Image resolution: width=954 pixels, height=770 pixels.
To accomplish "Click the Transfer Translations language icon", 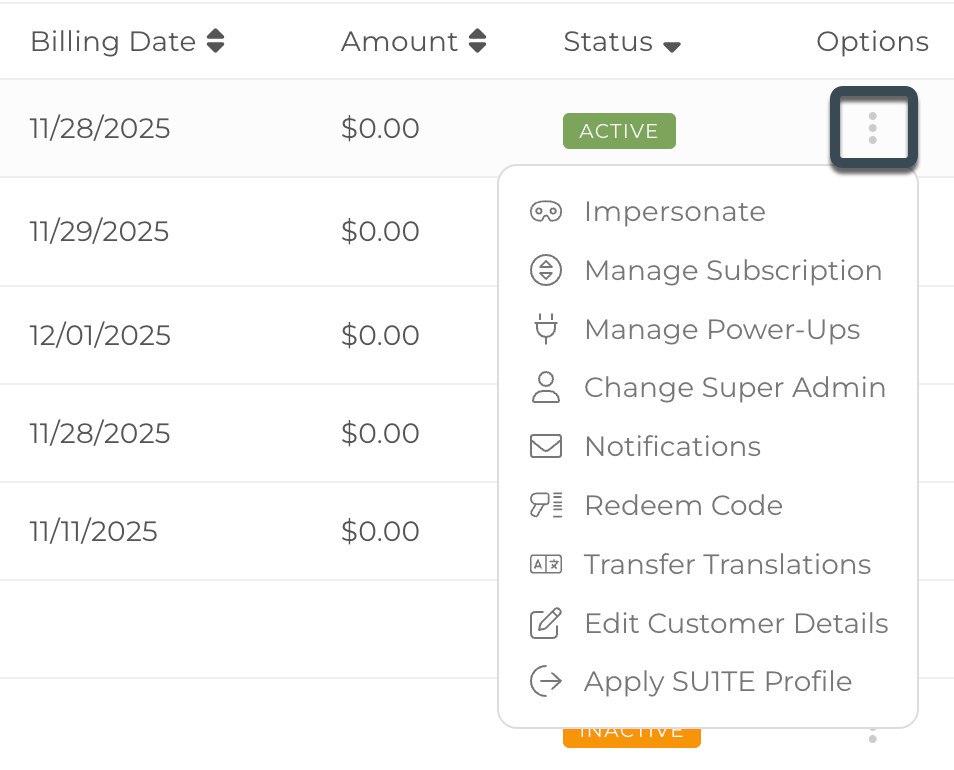I will coord(546,564).
